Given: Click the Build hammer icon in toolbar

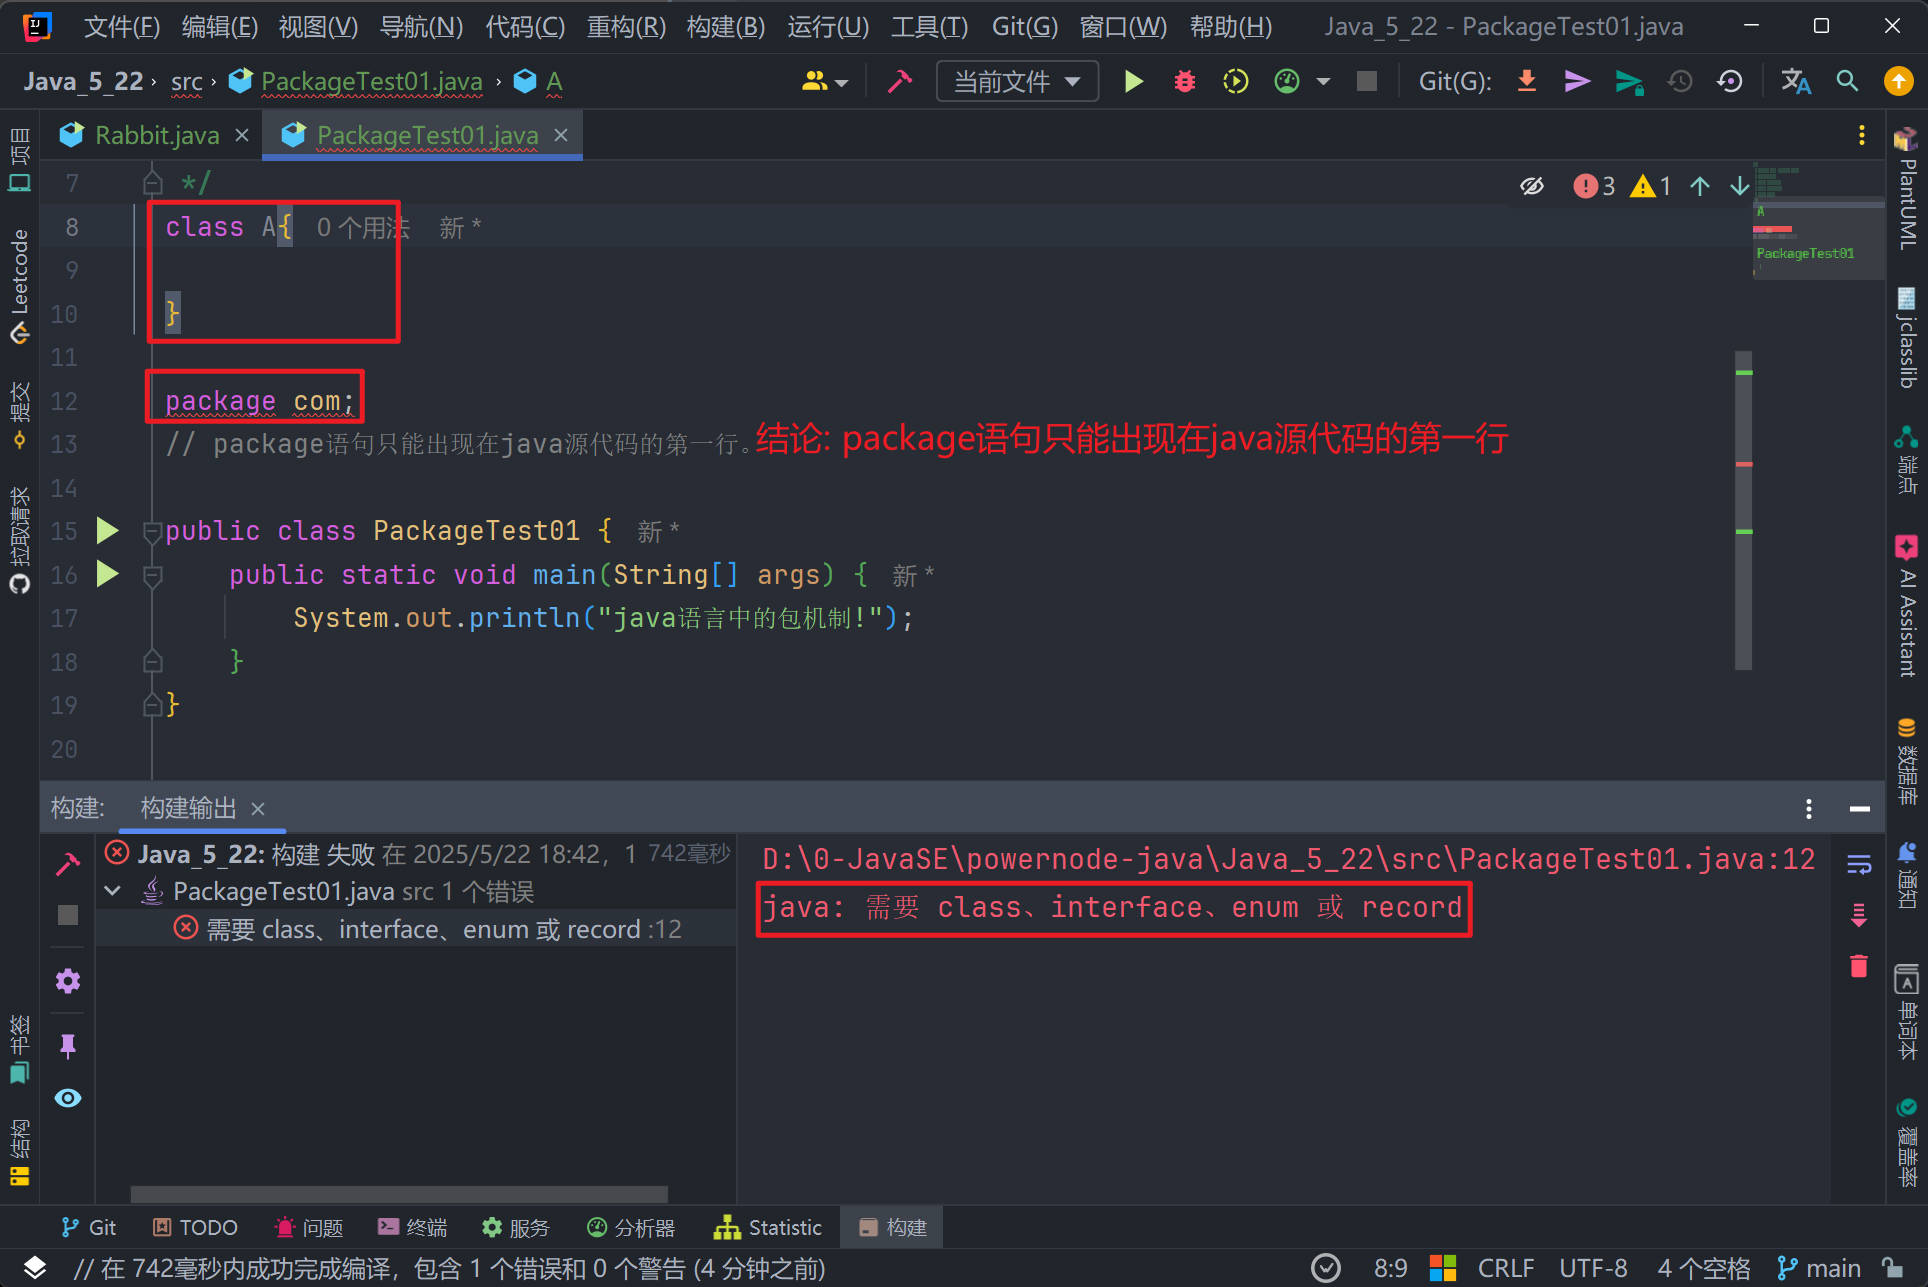Looking at the screenshot, I should (899, 81).
